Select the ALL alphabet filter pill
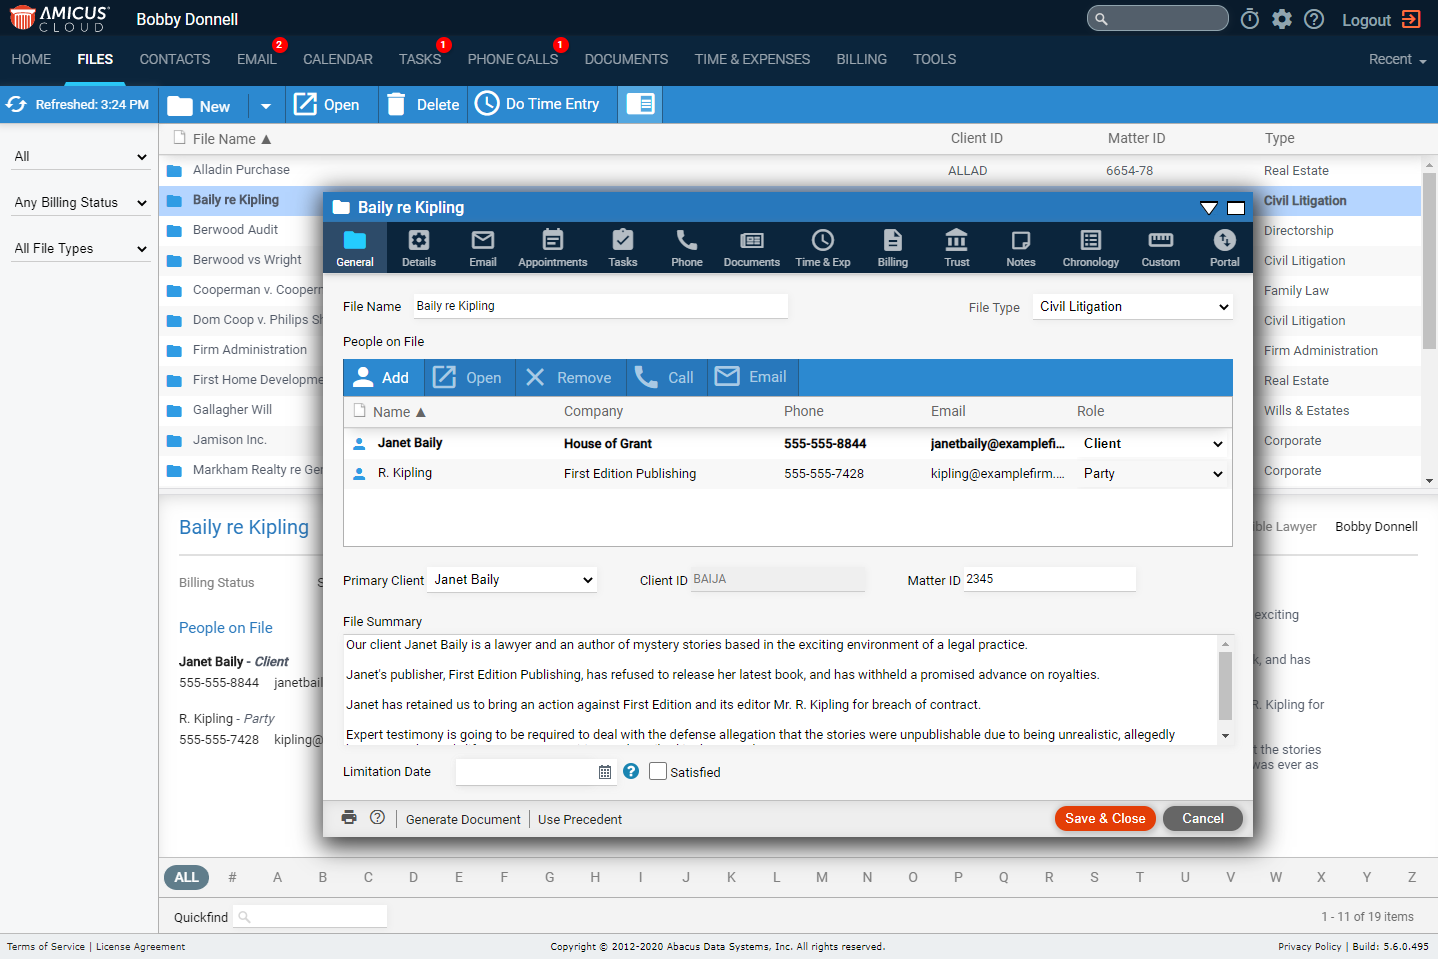The image size is (1438, 960). click(x=187, y=877)
